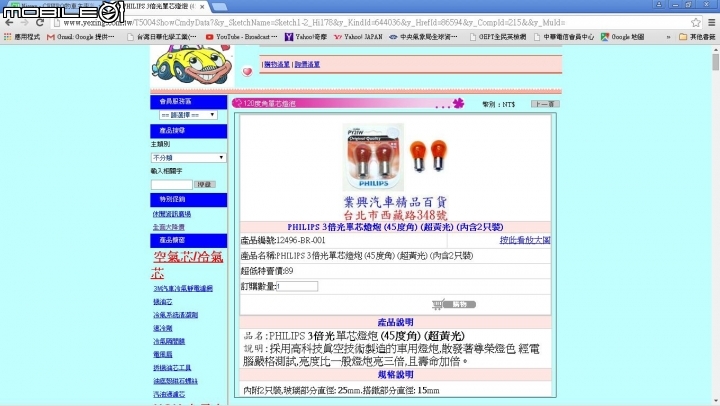Open the Chrome menu hamburger icon
The height and width of the screenshot is (406, 720).
tap(711, 23)
